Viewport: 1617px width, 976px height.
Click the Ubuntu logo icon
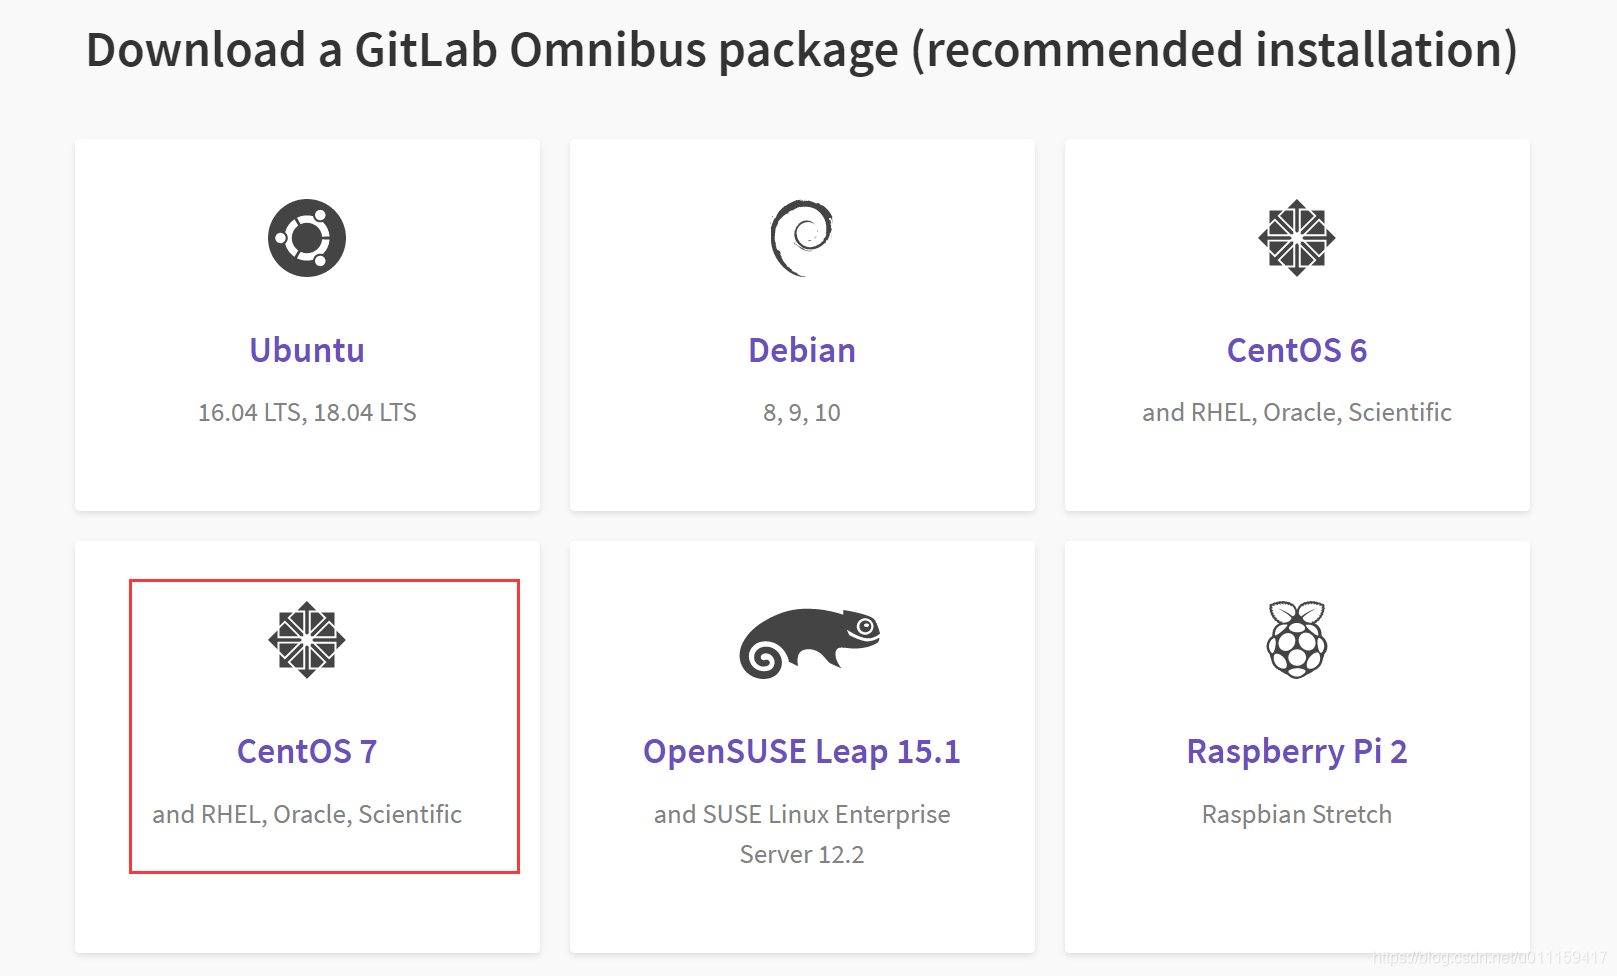click(x=307, y=237)
